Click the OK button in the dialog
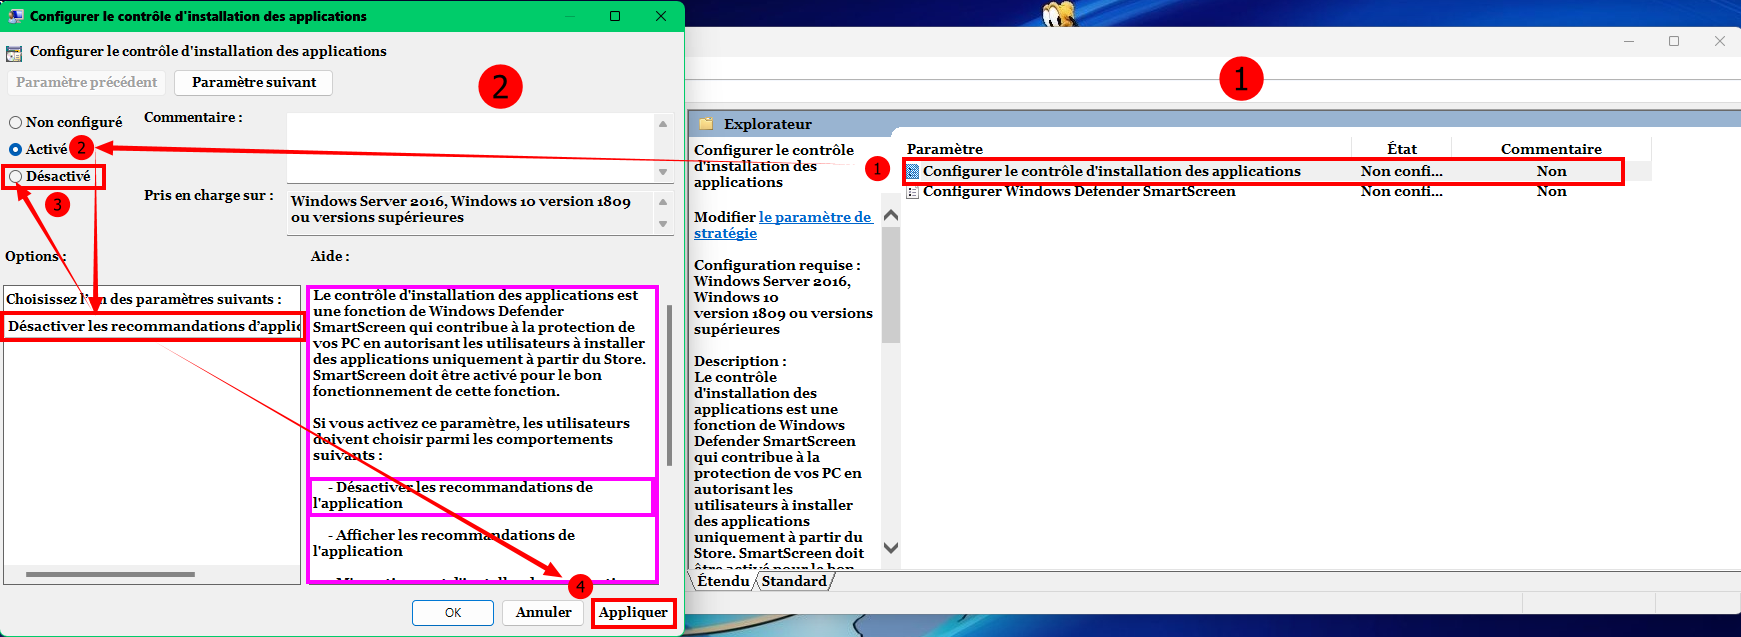 453,612
